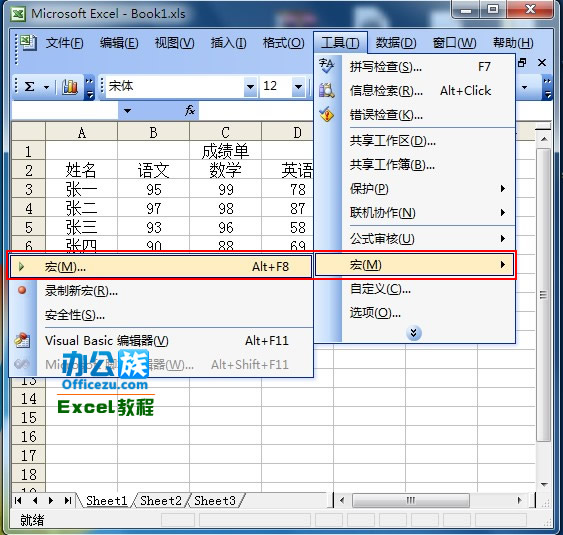Viewport: 563px width, 535px height.
Task: Expand the Tools menu with double chevron
Action: click(414, 333)
